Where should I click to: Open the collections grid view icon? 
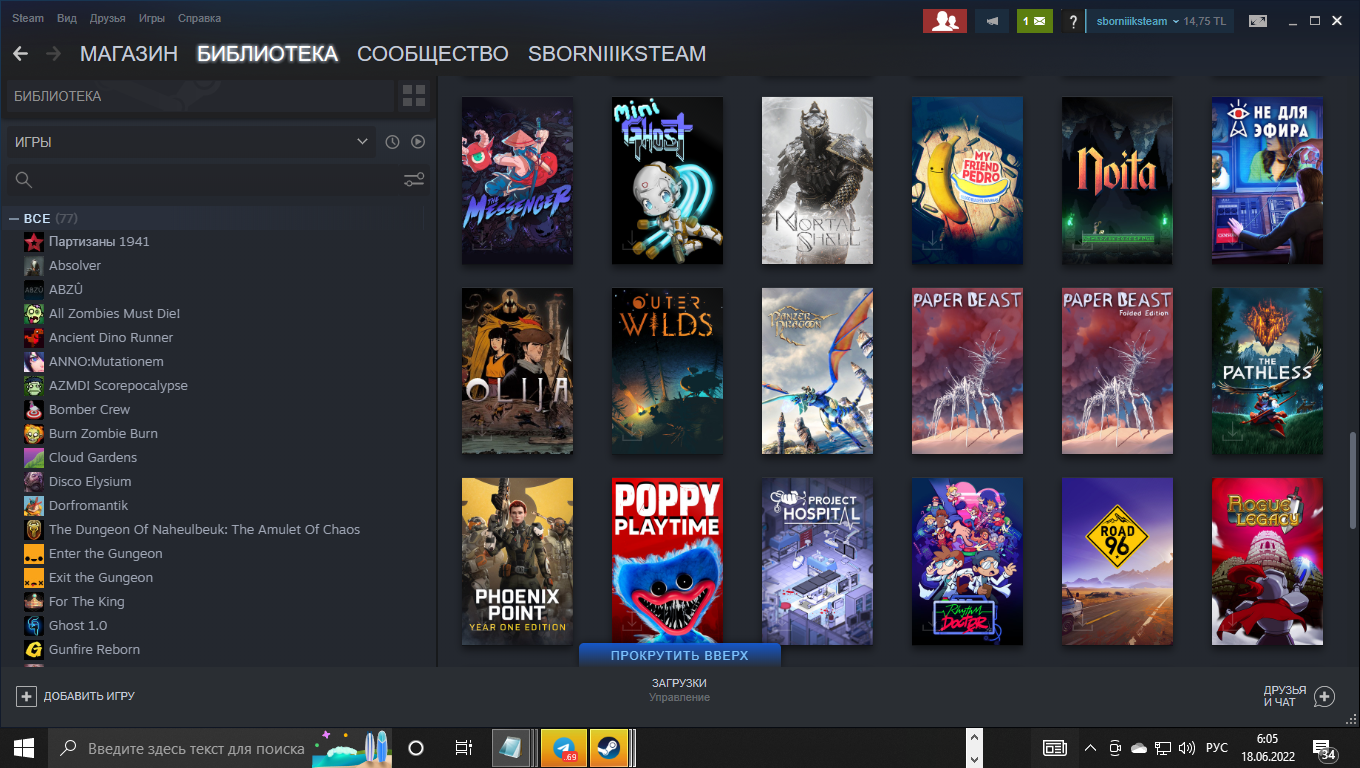pos(413,96)
